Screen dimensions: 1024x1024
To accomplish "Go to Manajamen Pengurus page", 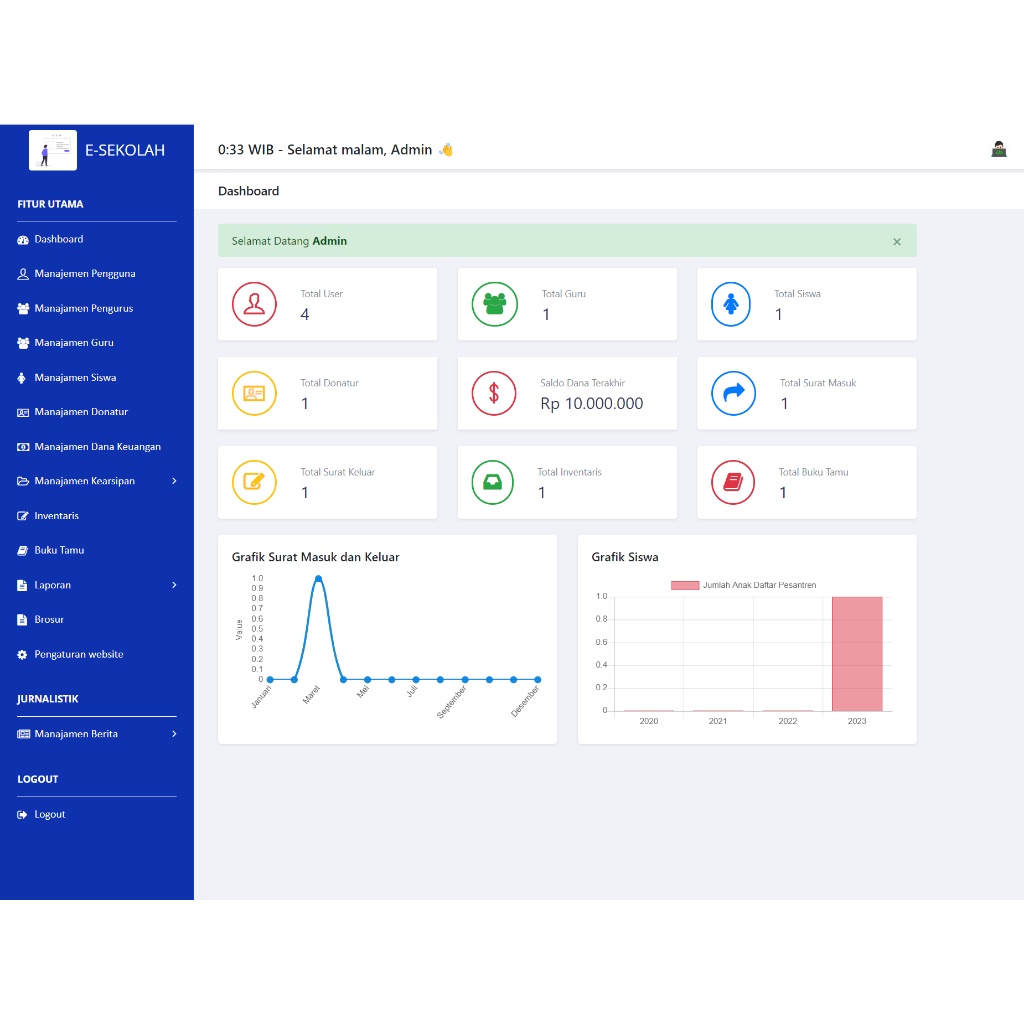I will (x=84, y=309).
